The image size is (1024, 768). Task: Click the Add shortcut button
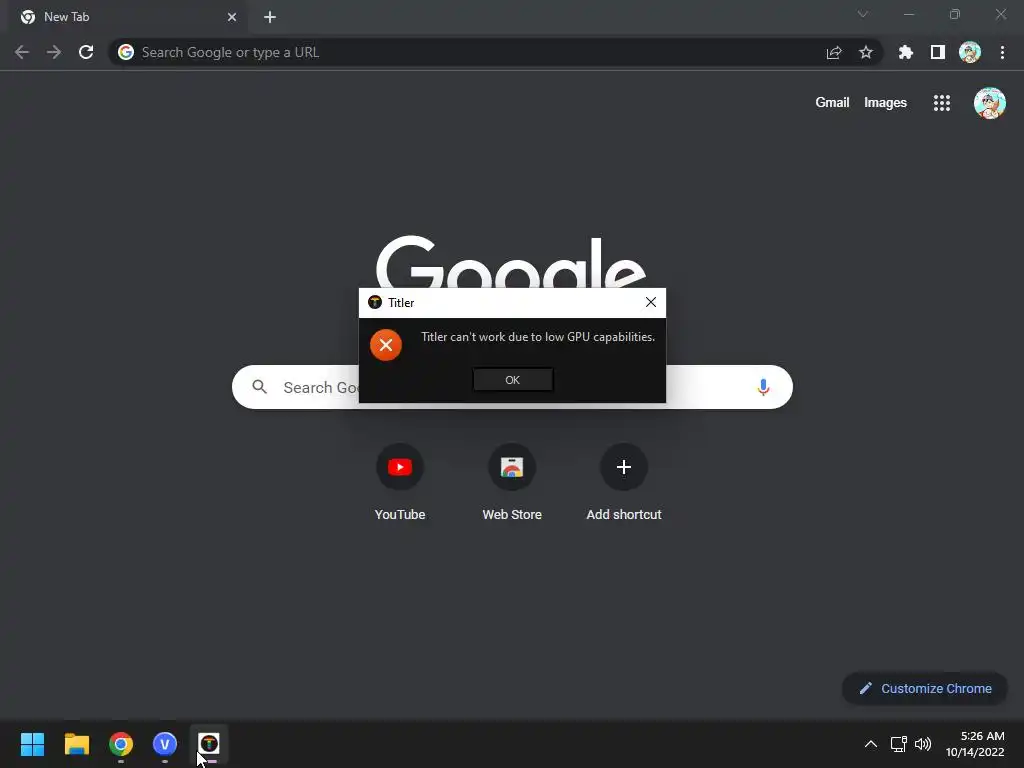(x=624, y=482)
